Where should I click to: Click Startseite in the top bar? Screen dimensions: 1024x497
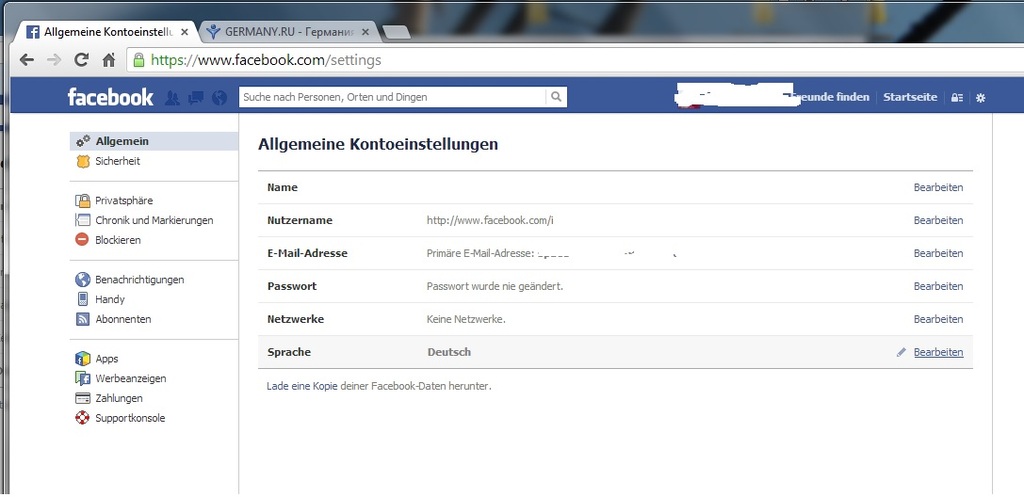pos(910,97)
